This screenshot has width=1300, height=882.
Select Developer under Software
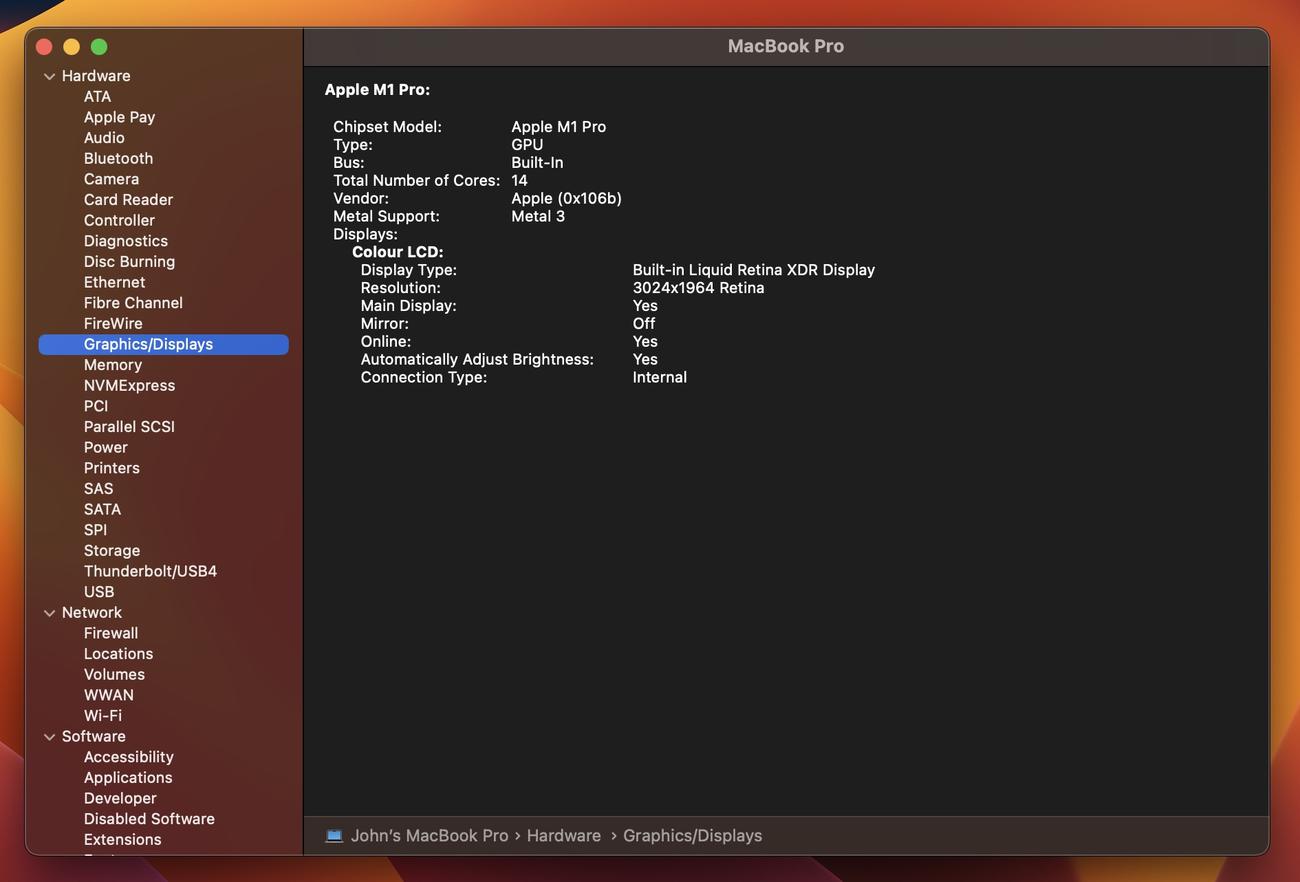(120, 799)
